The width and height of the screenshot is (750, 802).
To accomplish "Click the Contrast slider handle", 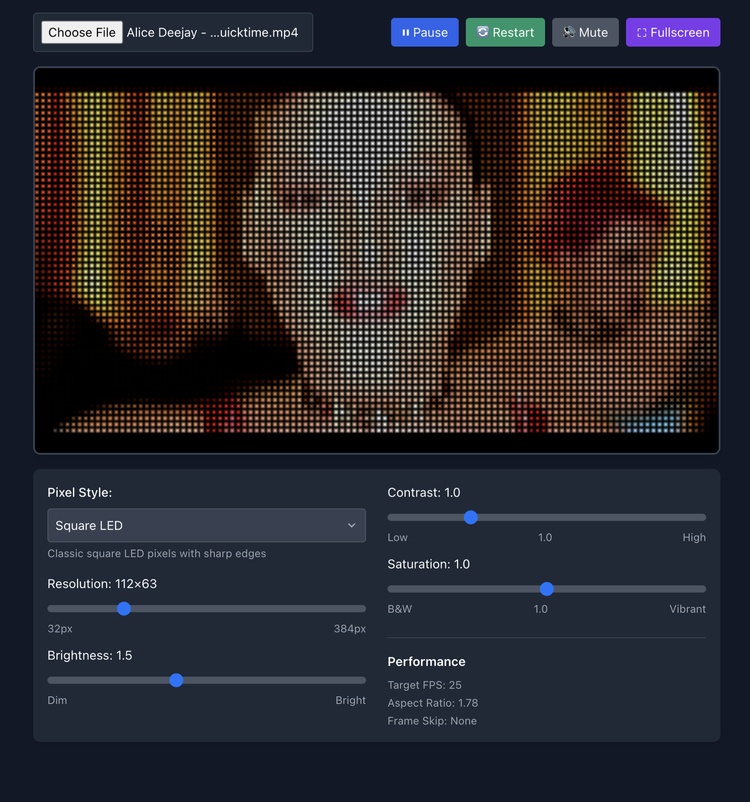I will (x=471, y=517).
